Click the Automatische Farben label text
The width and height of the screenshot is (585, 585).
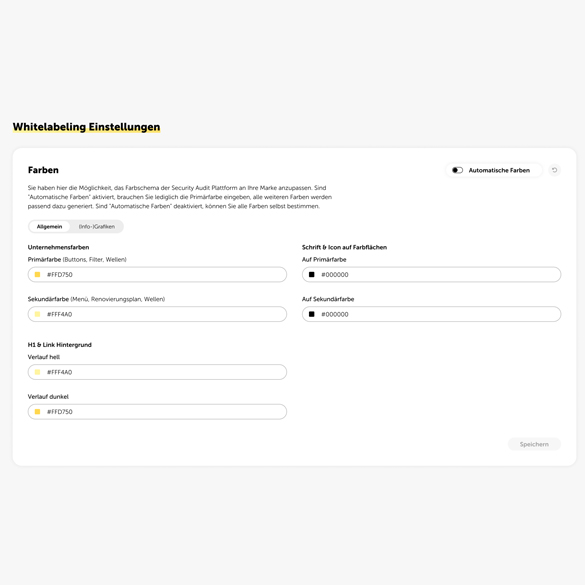(x=499, y=170)
